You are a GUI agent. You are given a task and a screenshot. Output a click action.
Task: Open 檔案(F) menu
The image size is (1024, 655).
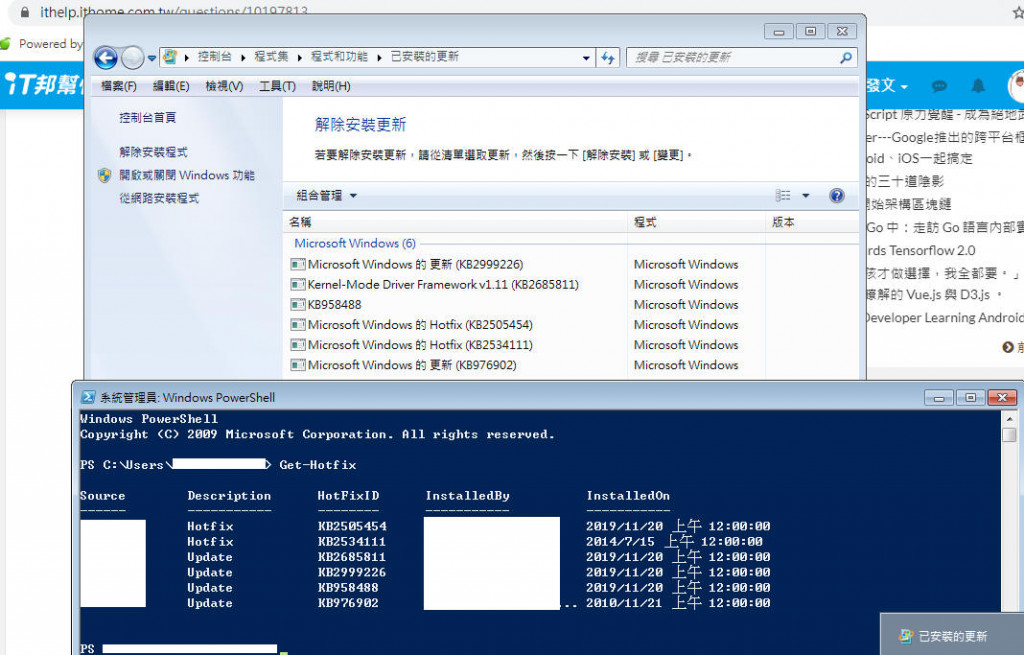[119, 86]
